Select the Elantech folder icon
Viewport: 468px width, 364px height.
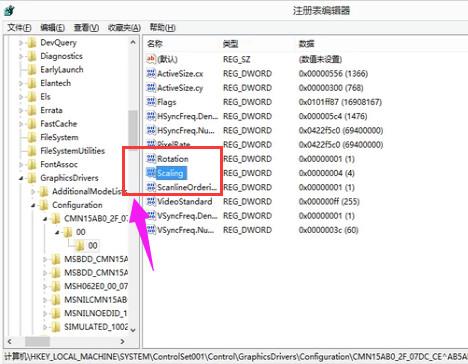coord(32,83)
